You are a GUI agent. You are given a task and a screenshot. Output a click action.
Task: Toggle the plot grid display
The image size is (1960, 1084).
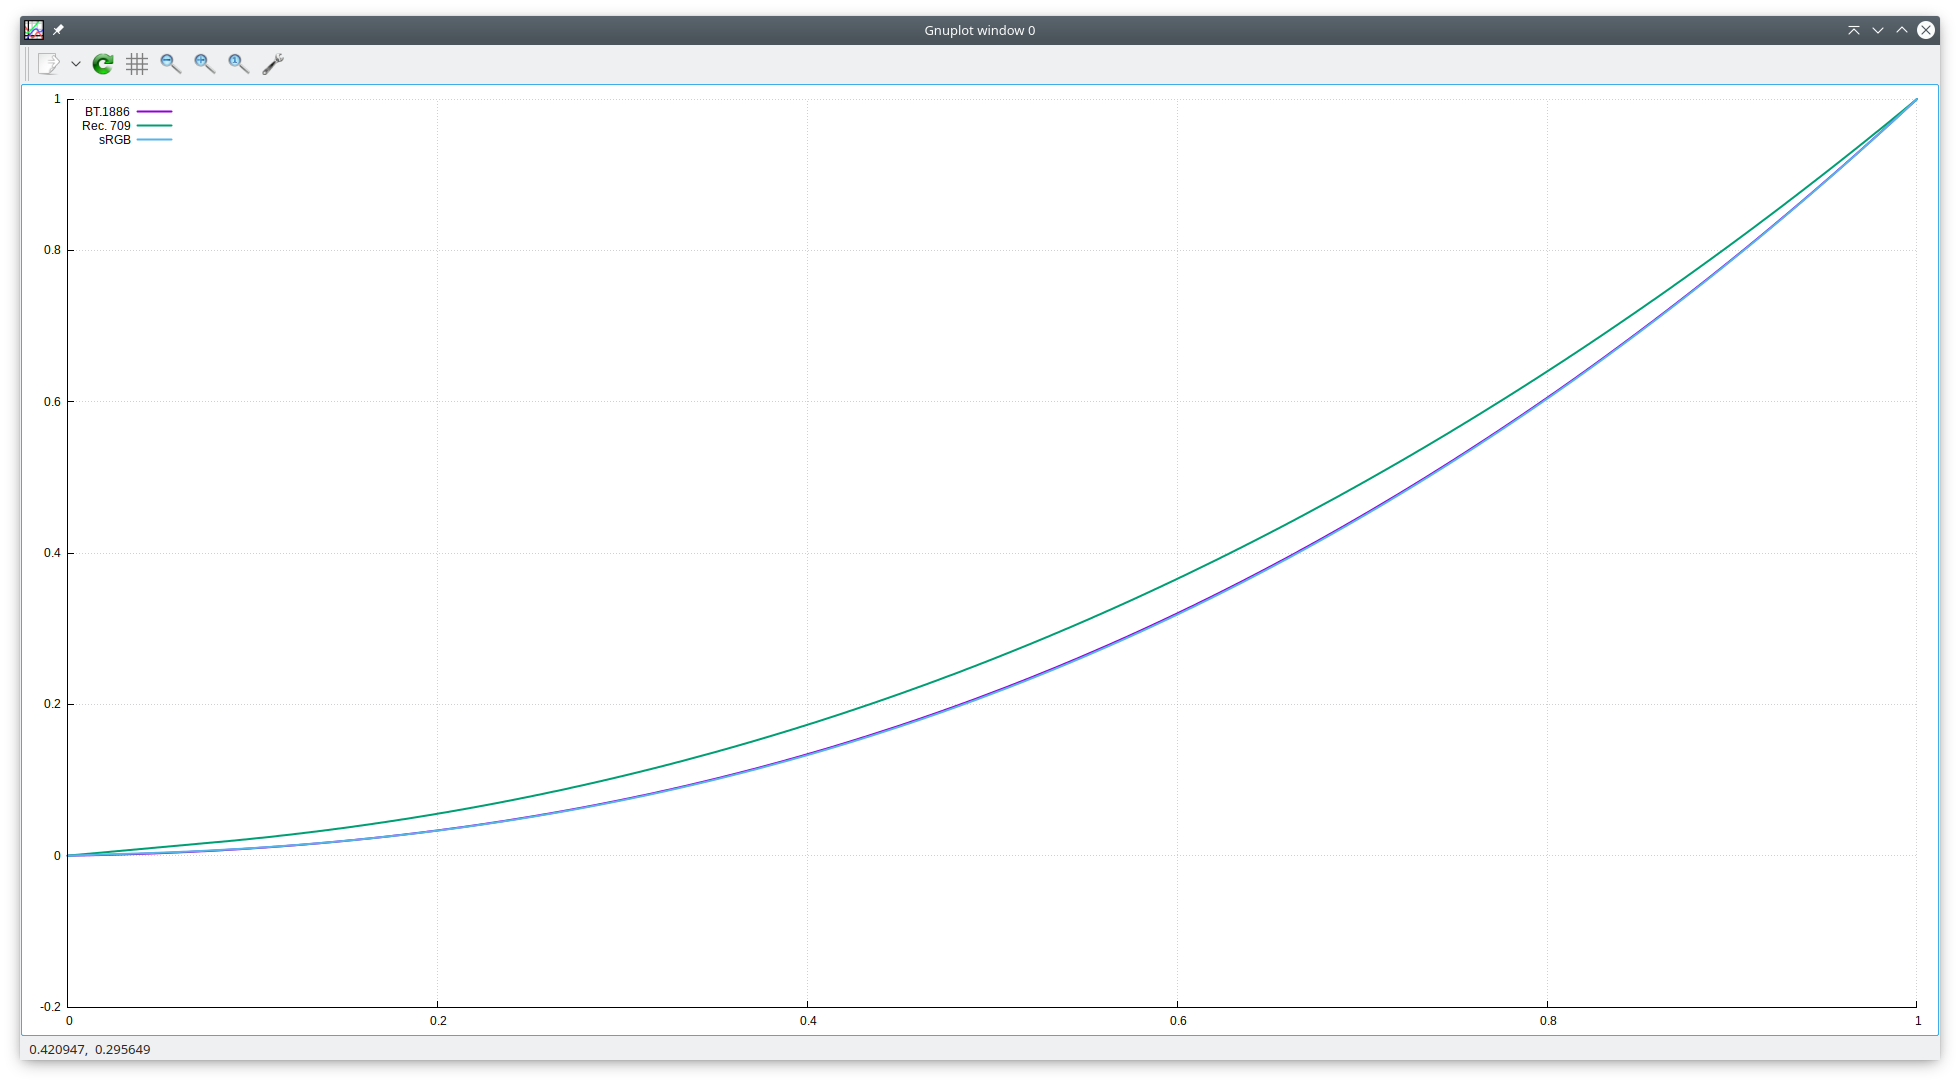point(137,64)
